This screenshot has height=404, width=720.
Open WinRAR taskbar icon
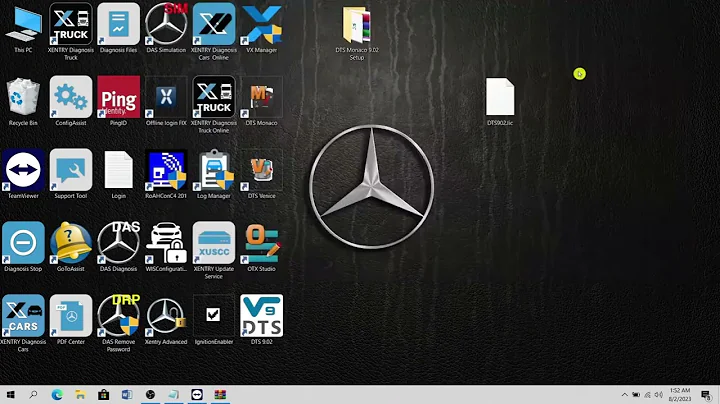(220, 395)
